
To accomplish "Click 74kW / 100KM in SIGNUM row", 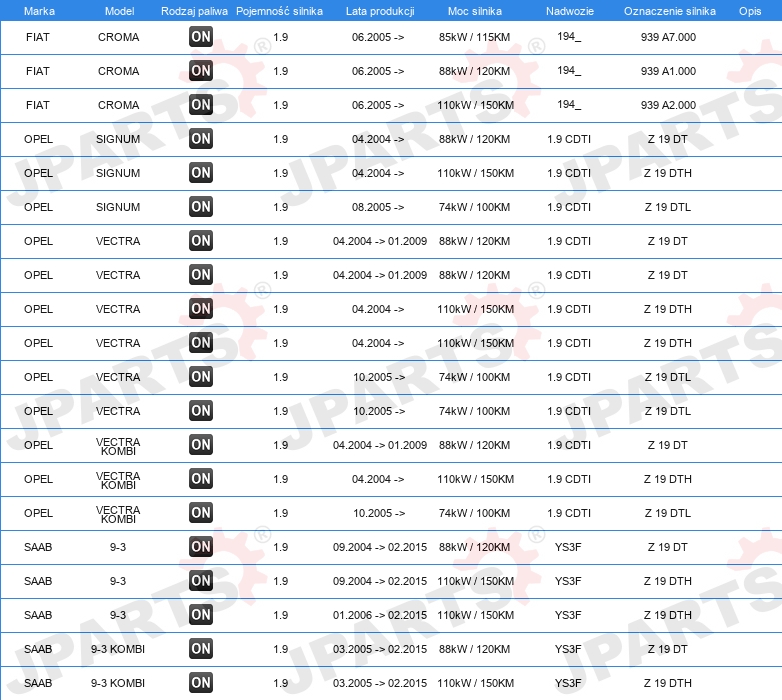I will pyautogui.click(x=474, y=207).
